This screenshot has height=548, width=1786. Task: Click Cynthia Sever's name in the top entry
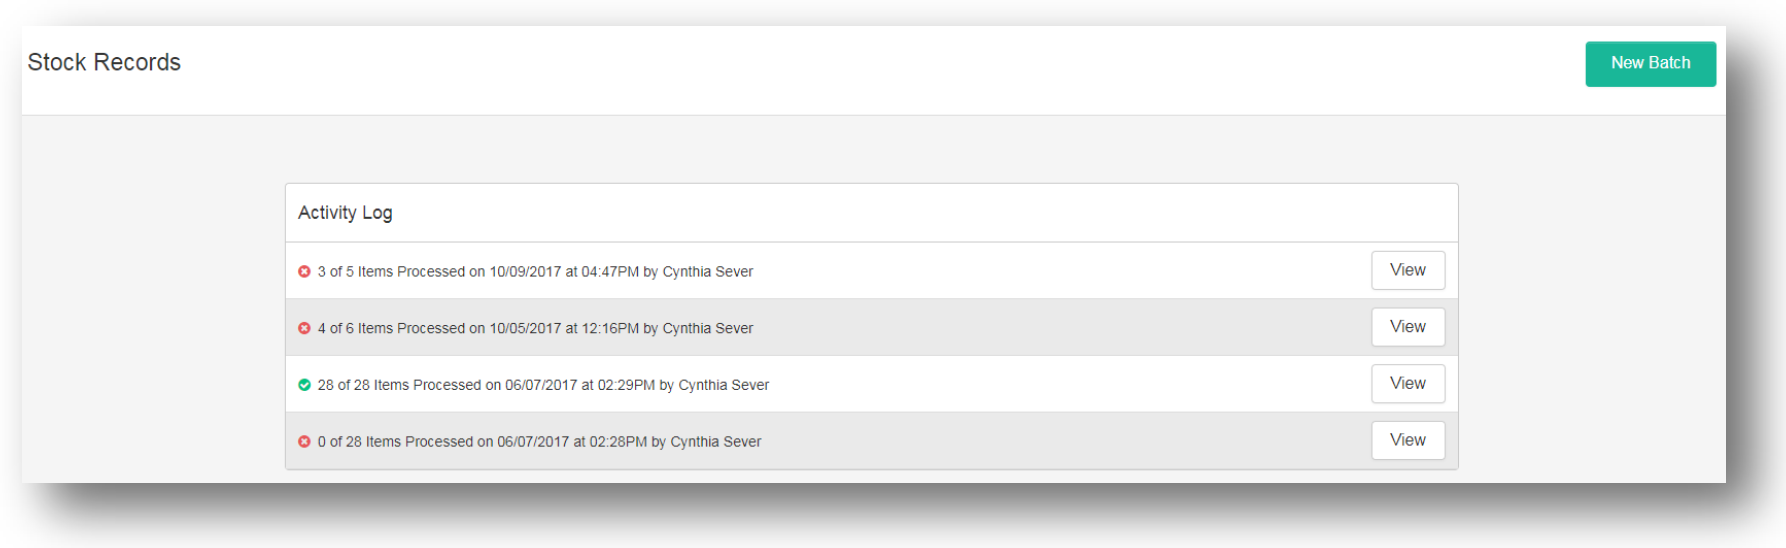pyautogui.click(x=707, y=272)
